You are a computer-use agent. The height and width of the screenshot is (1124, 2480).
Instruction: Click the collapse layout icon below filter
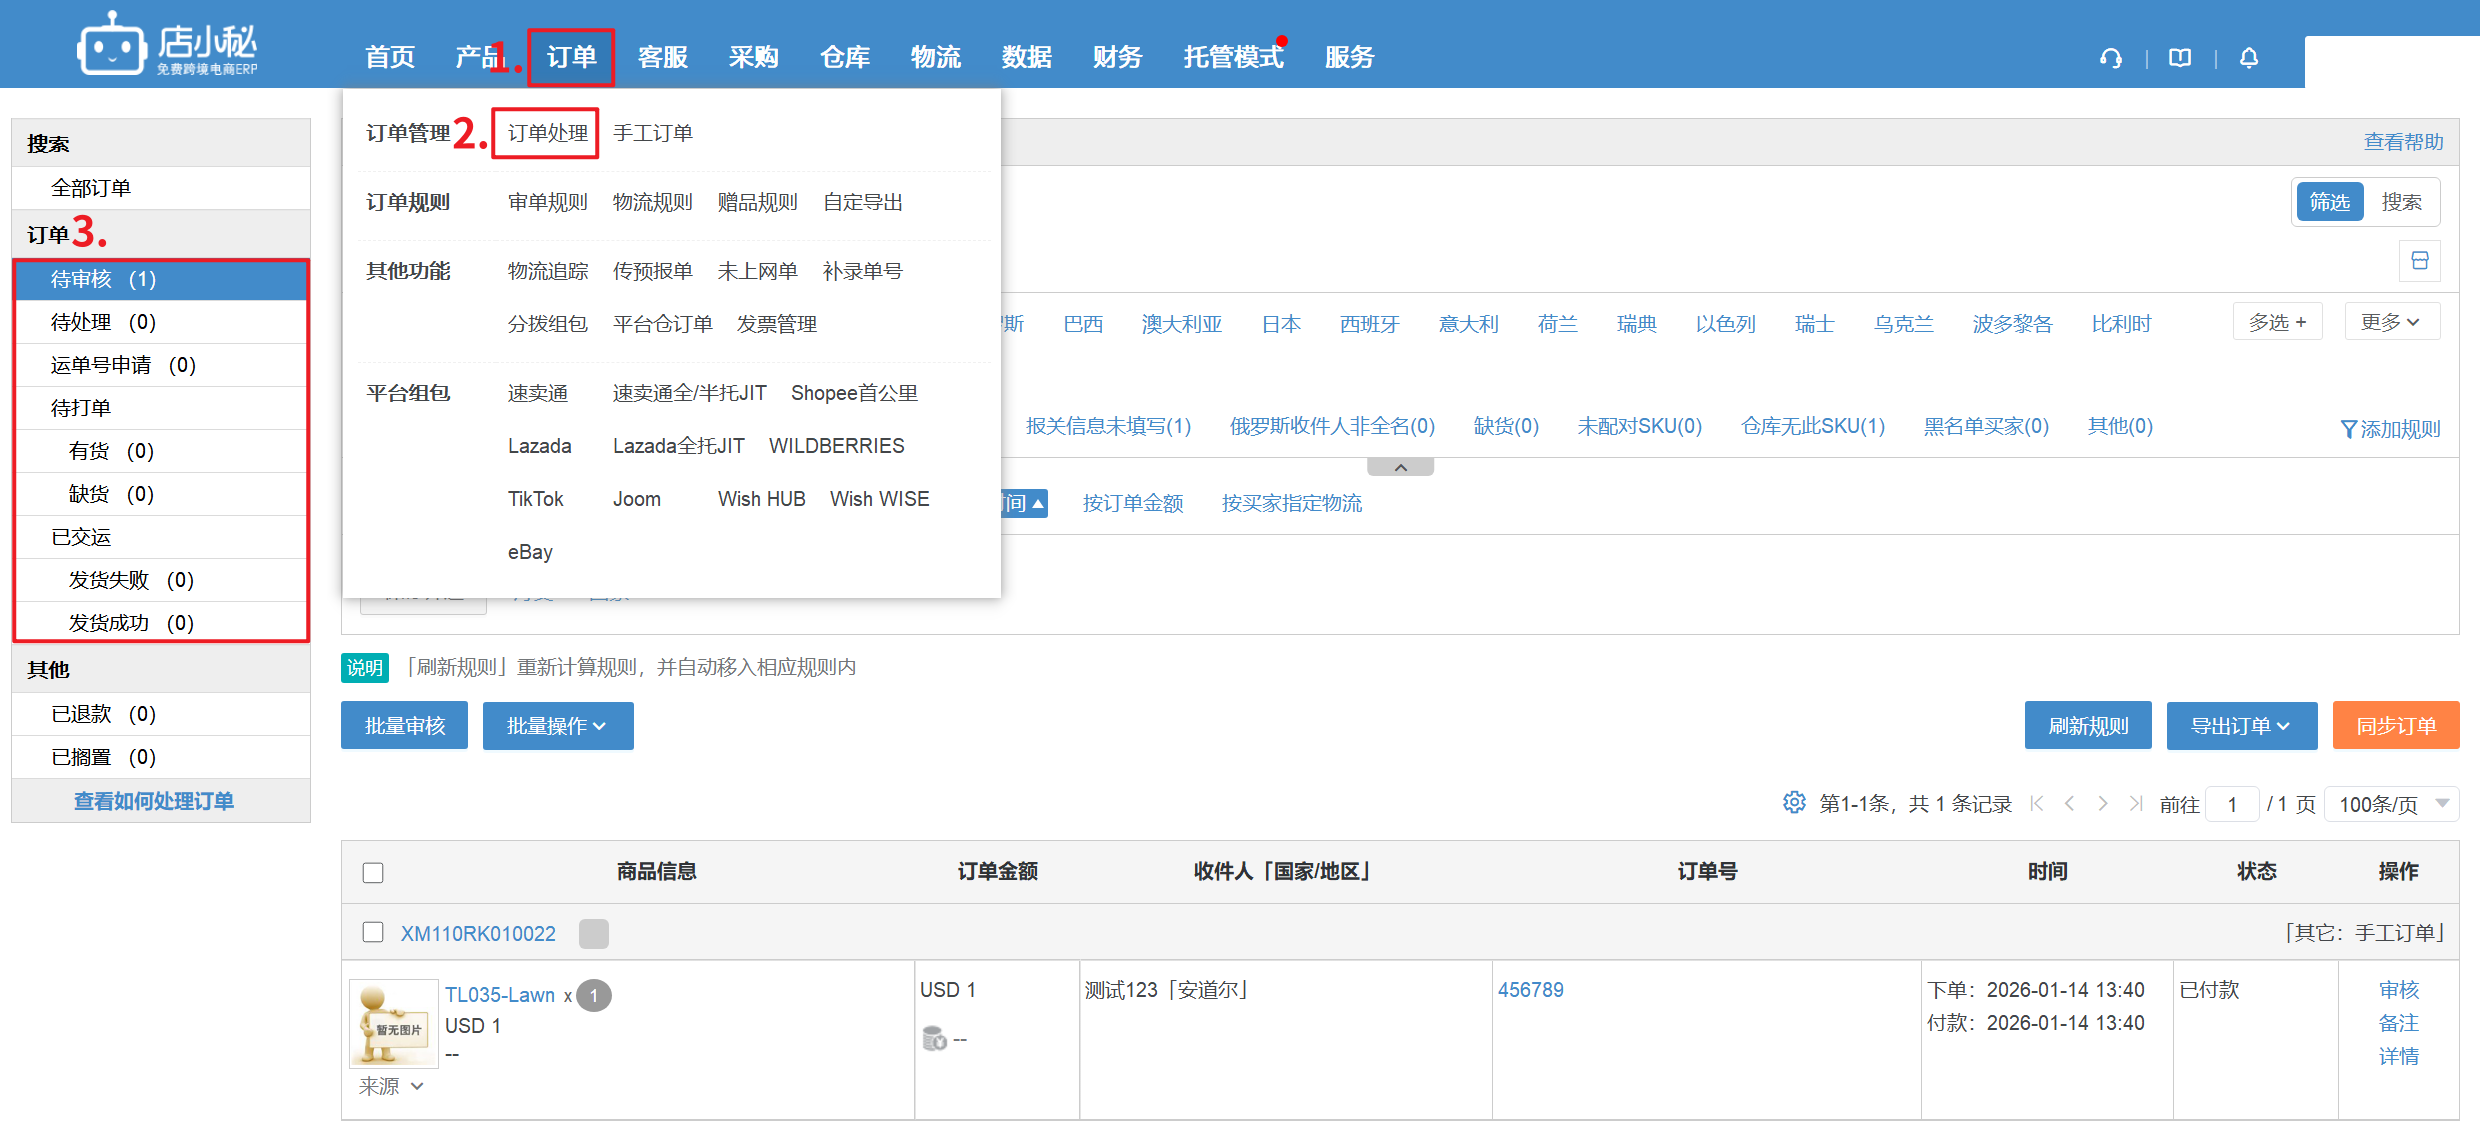[2420, 261]
